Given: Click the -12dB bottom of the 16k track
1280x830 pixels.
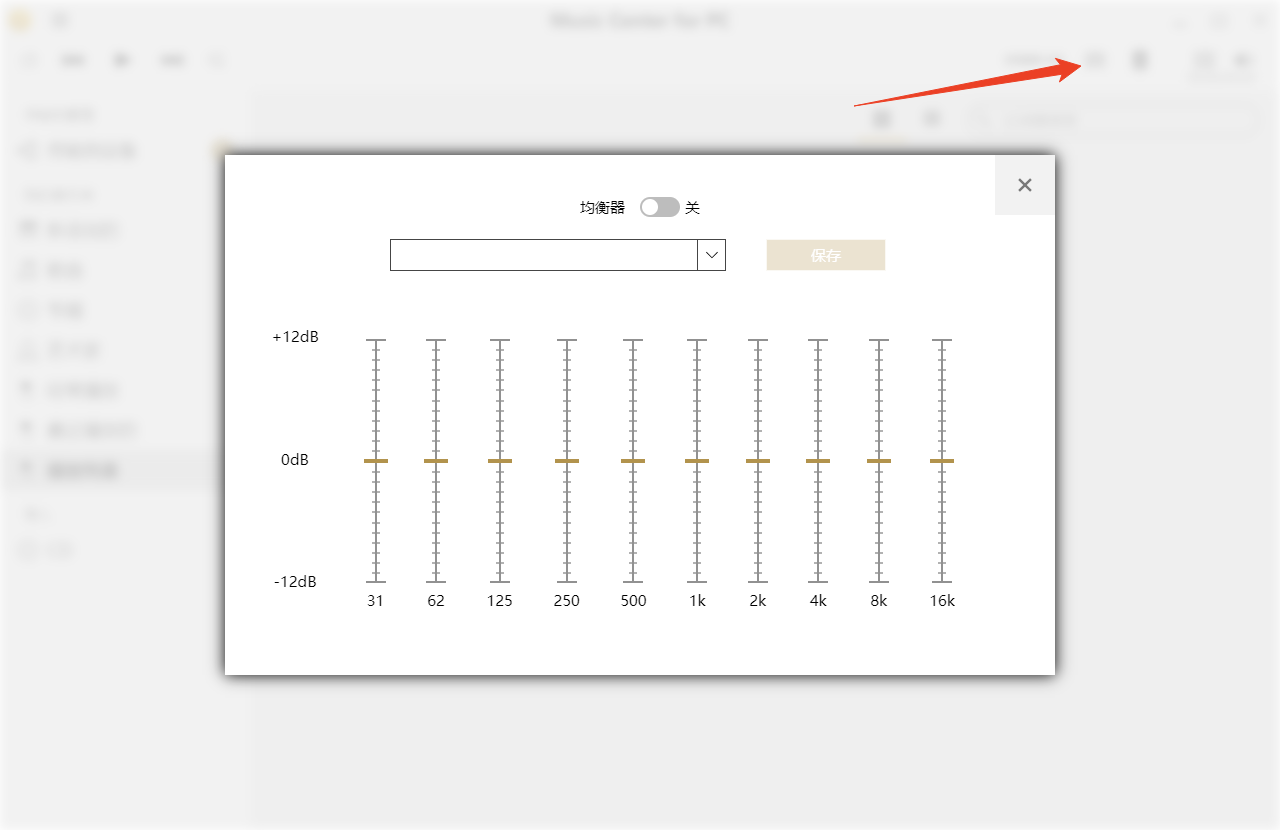Looking at the screenshot, I should (x=942, y=581).
